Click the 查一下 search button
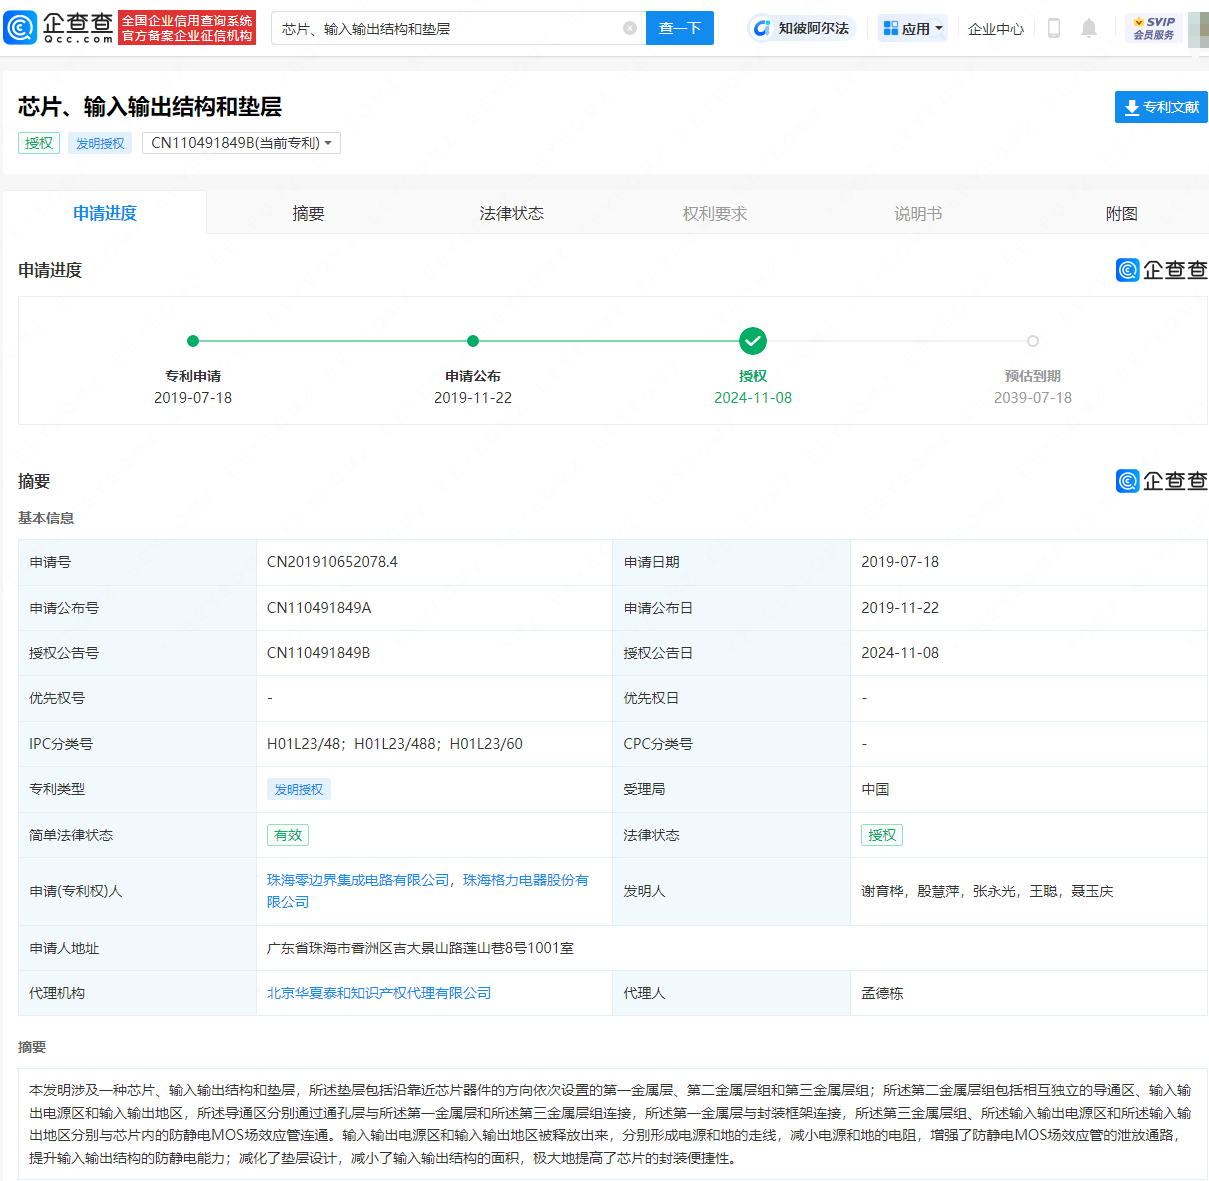This screenshot has height=1181, width=1209. [680, 28]
